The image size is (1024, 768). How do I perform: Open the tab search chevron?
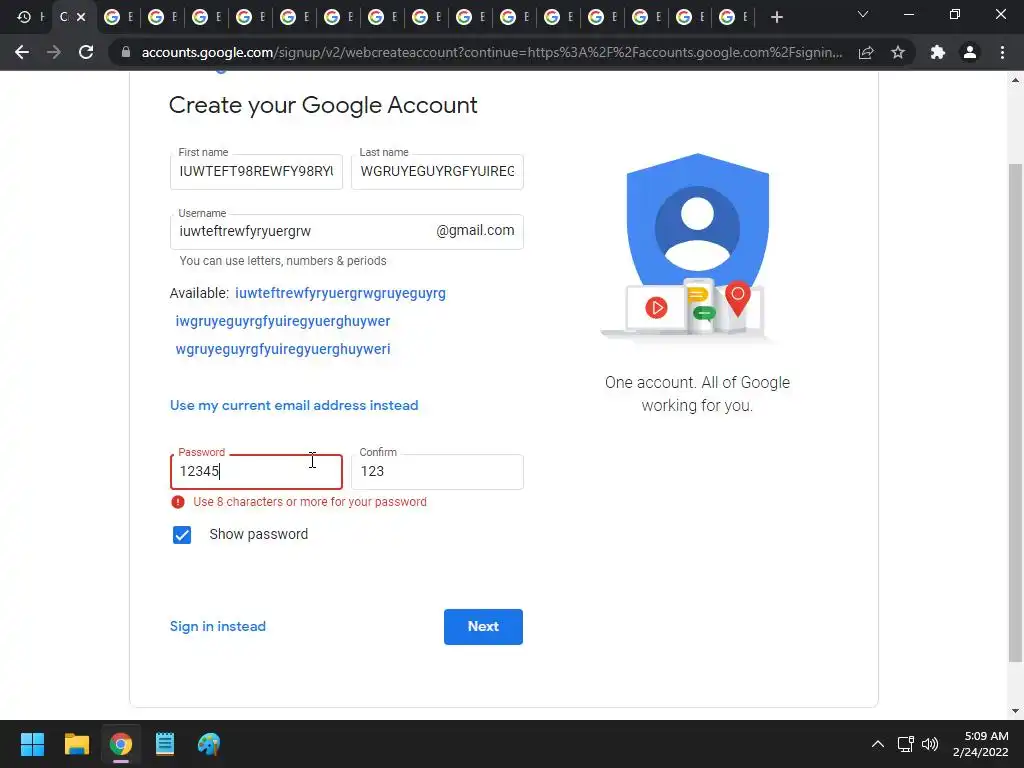click(863, 14)
